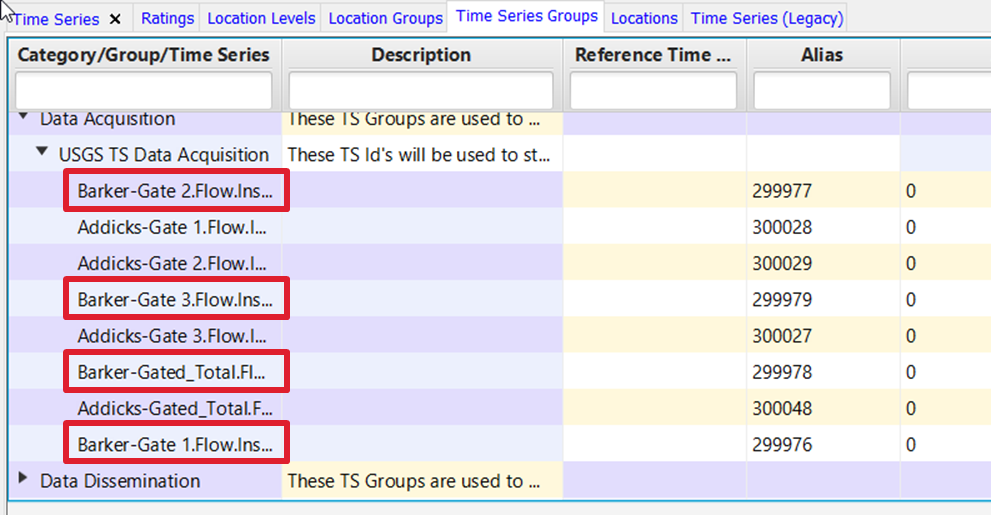Switch to the Time Series tab

tap(56, 20)
